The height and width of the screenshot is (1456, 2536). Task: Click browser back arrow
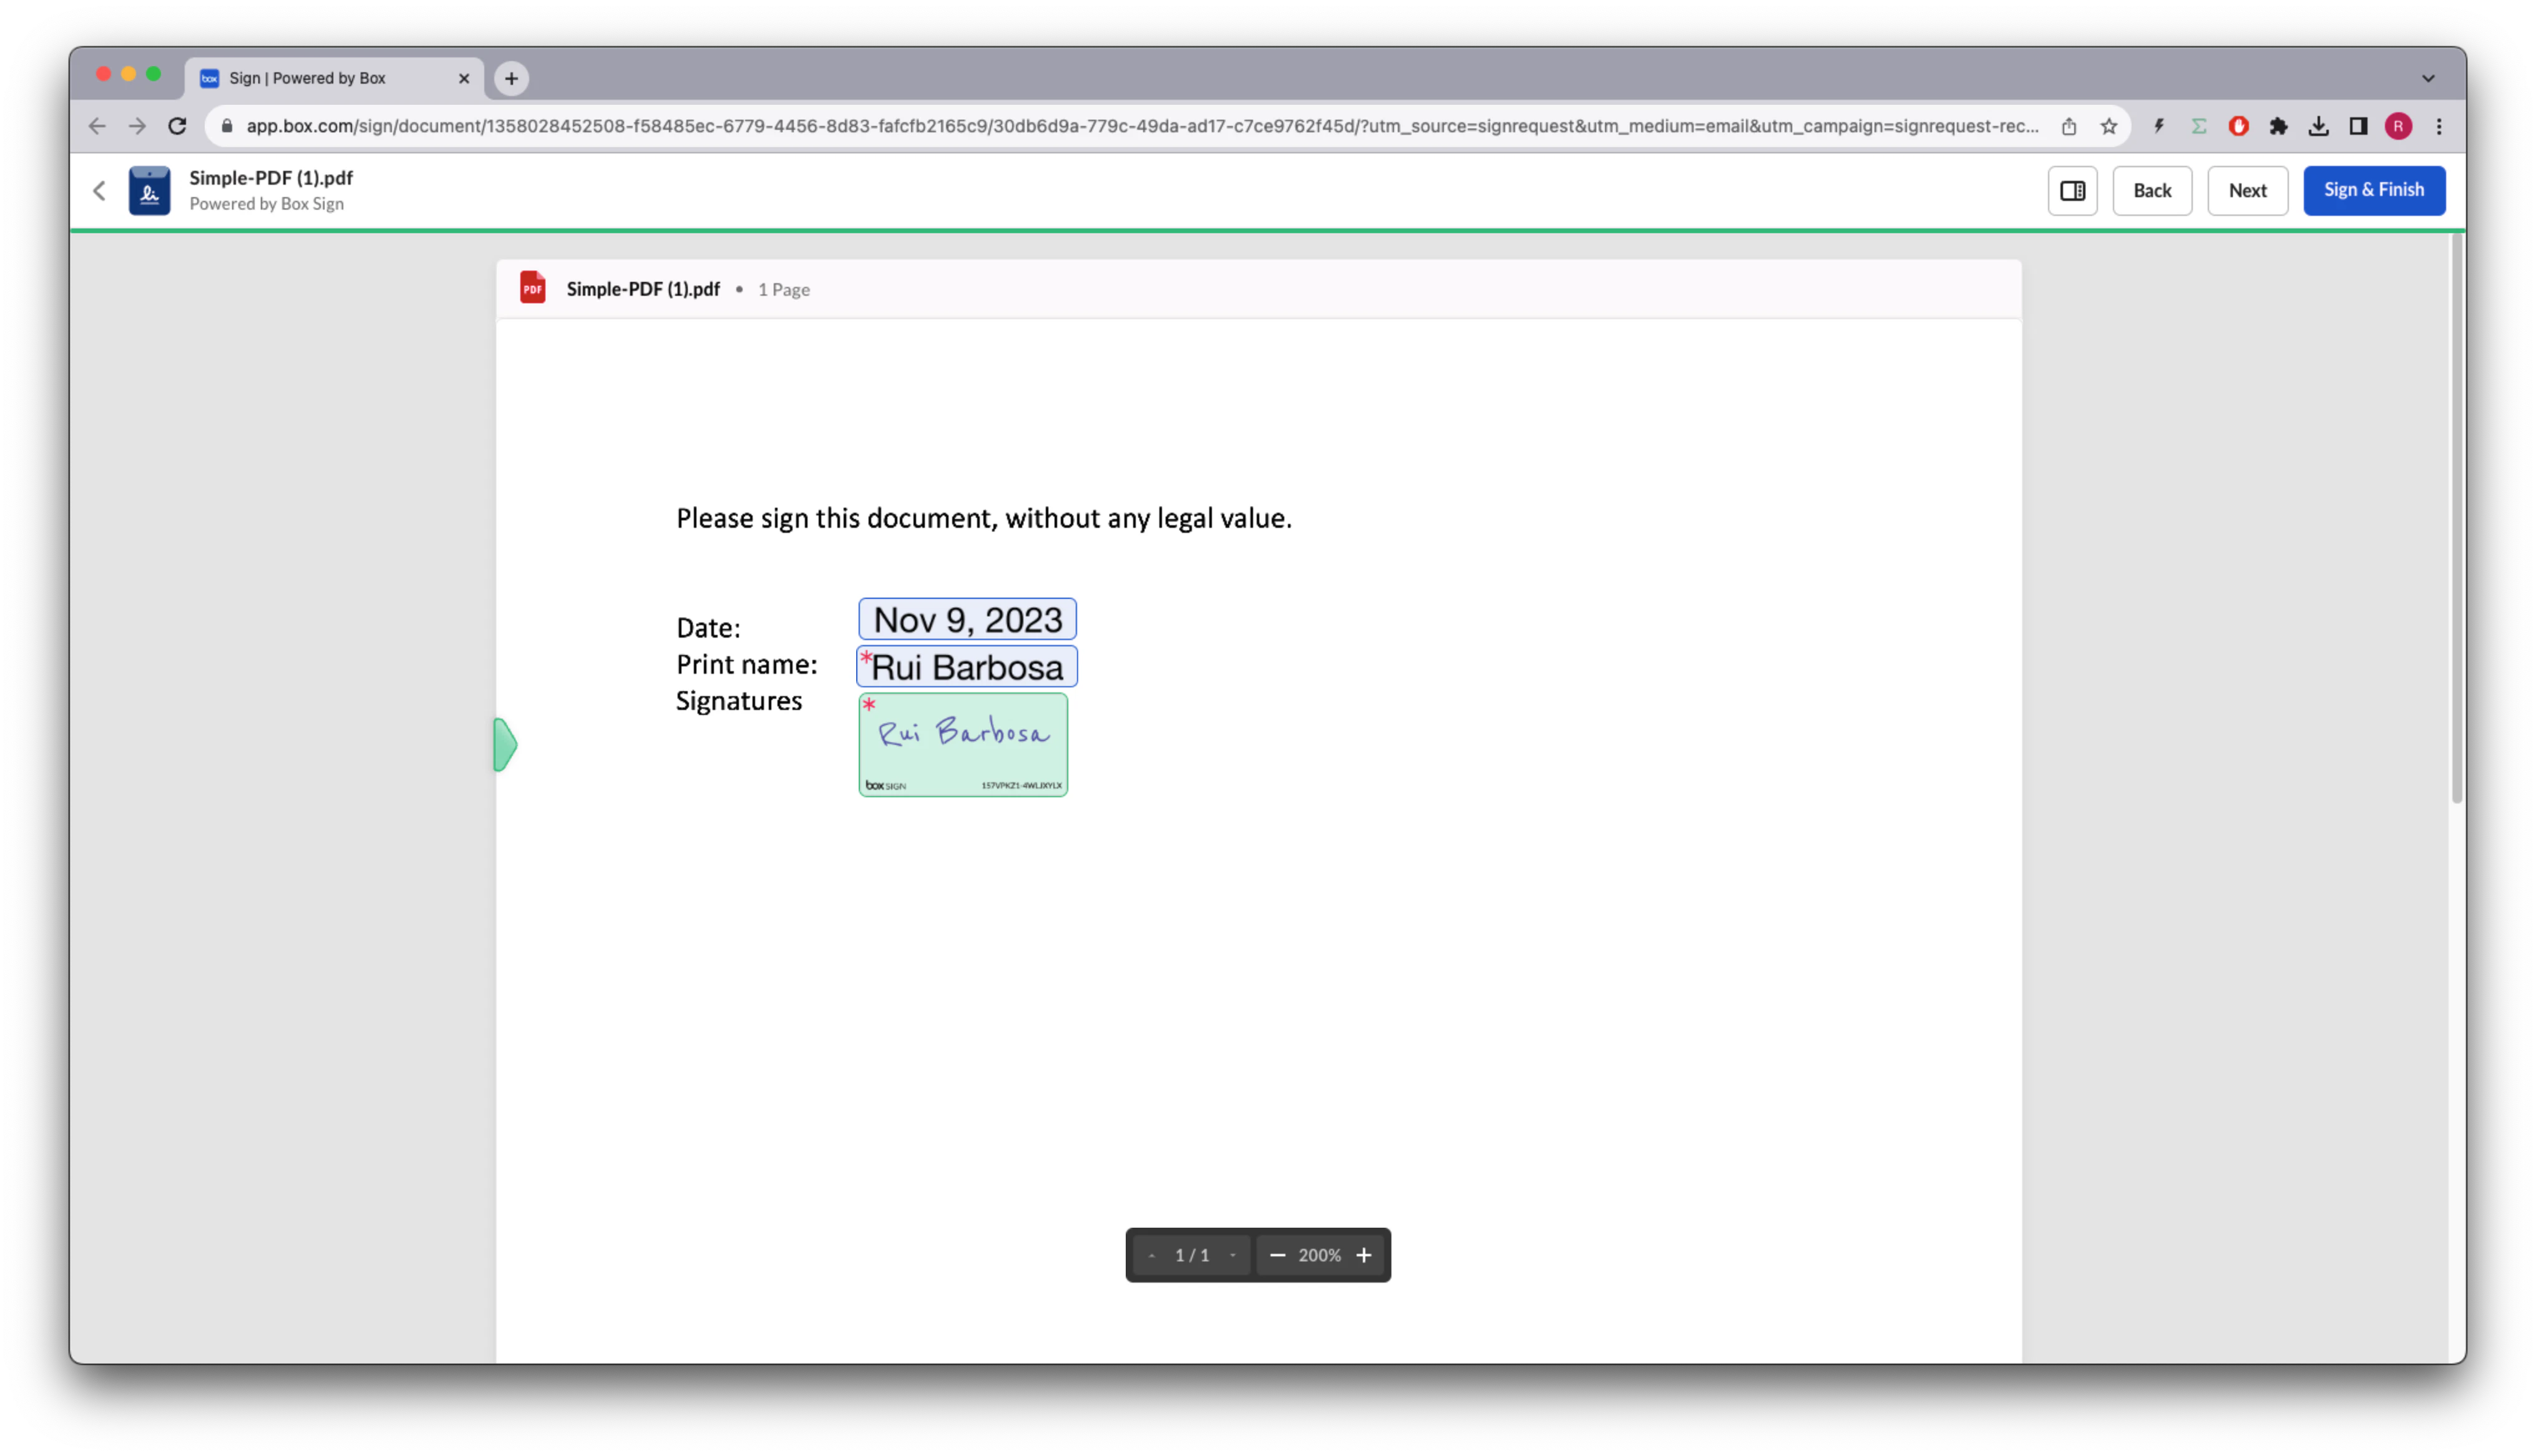click(x=97, y=126)
